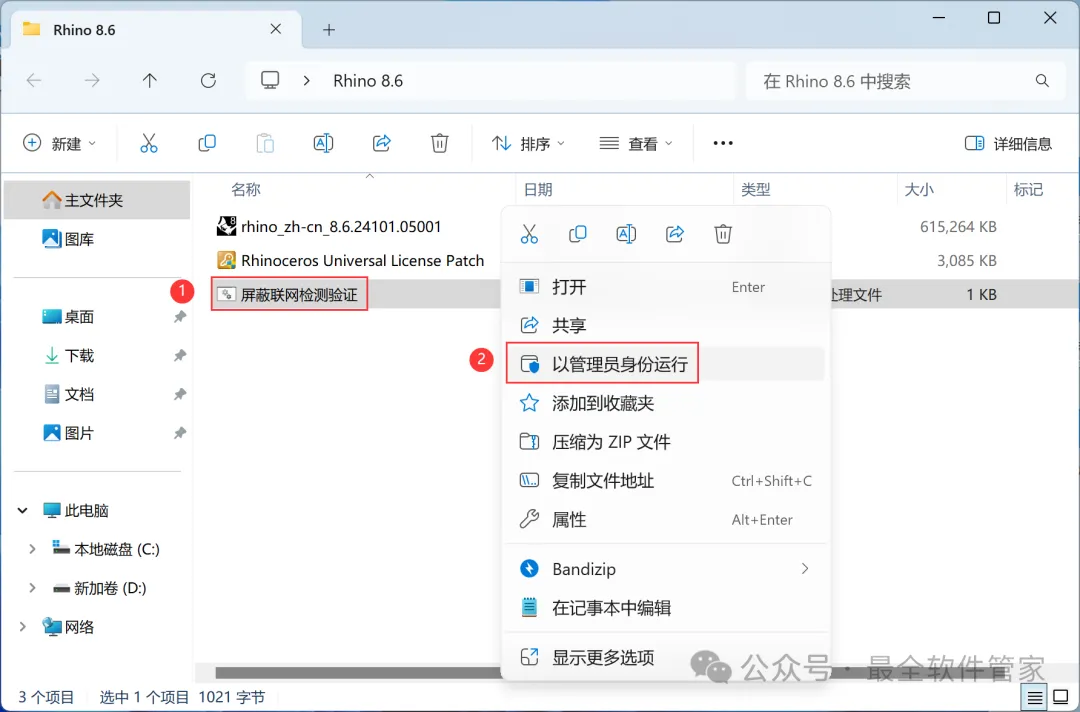Image resolution: width=1080 pixels, height=712 pixels.
Task: Click the Share icon in the context menu
Action: (x=674, y=234)
